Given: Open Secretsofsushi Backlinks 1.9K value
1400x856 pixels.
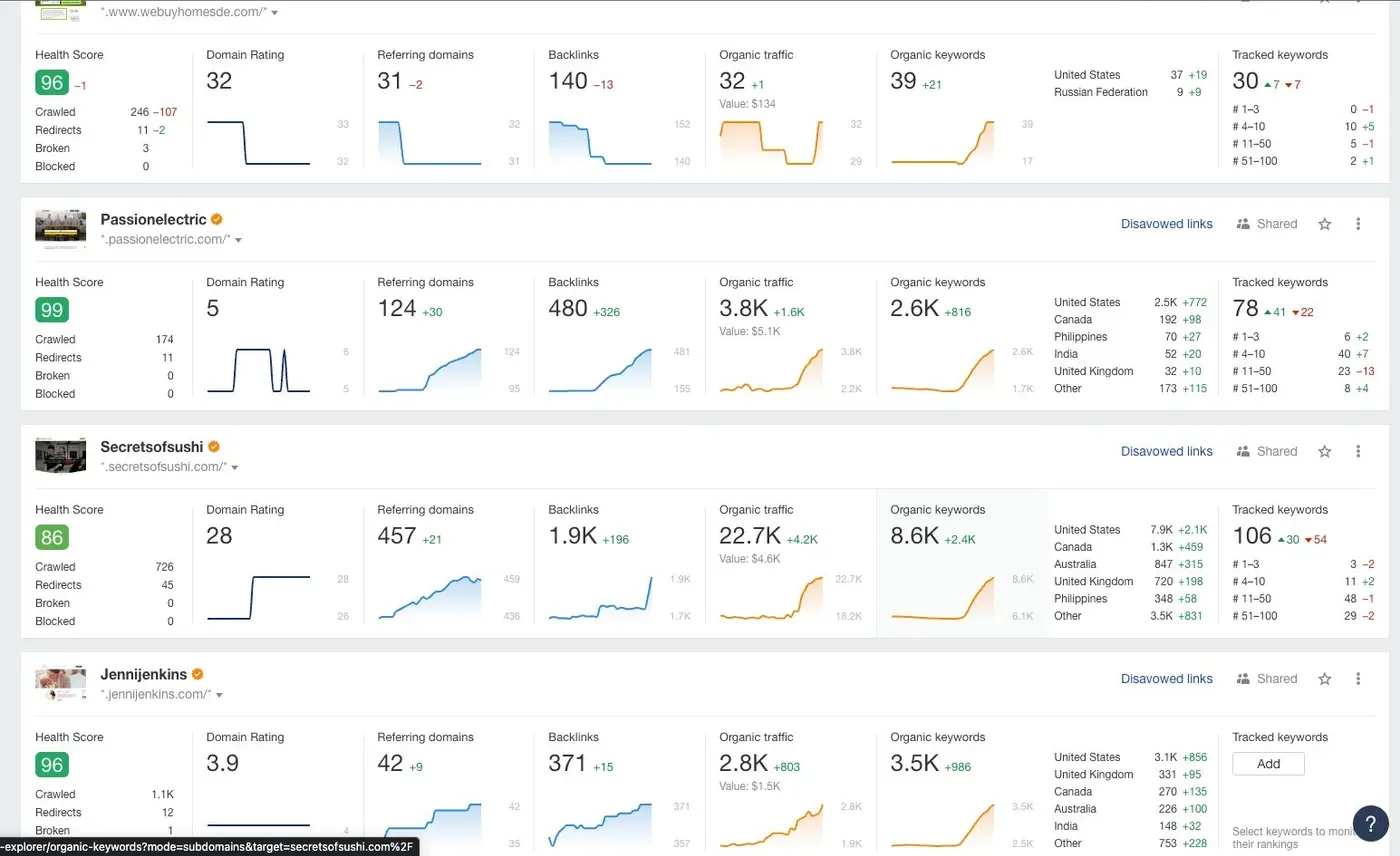Looking at the screenshot, I should coord(573,536).
